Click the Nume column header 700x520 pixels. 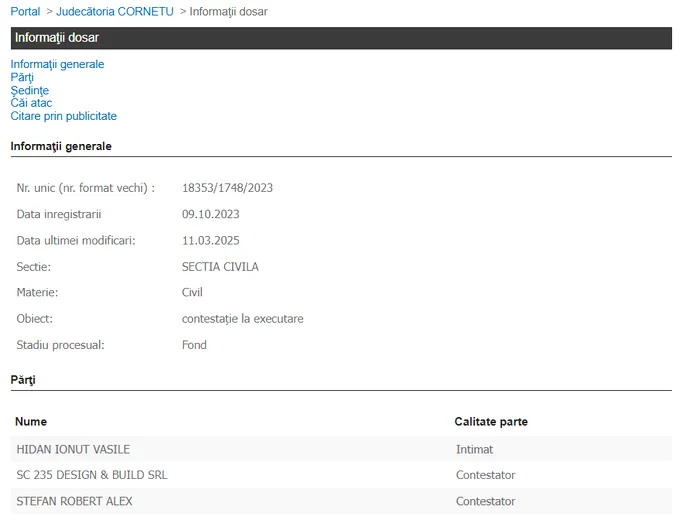click(x=31, y=422)
